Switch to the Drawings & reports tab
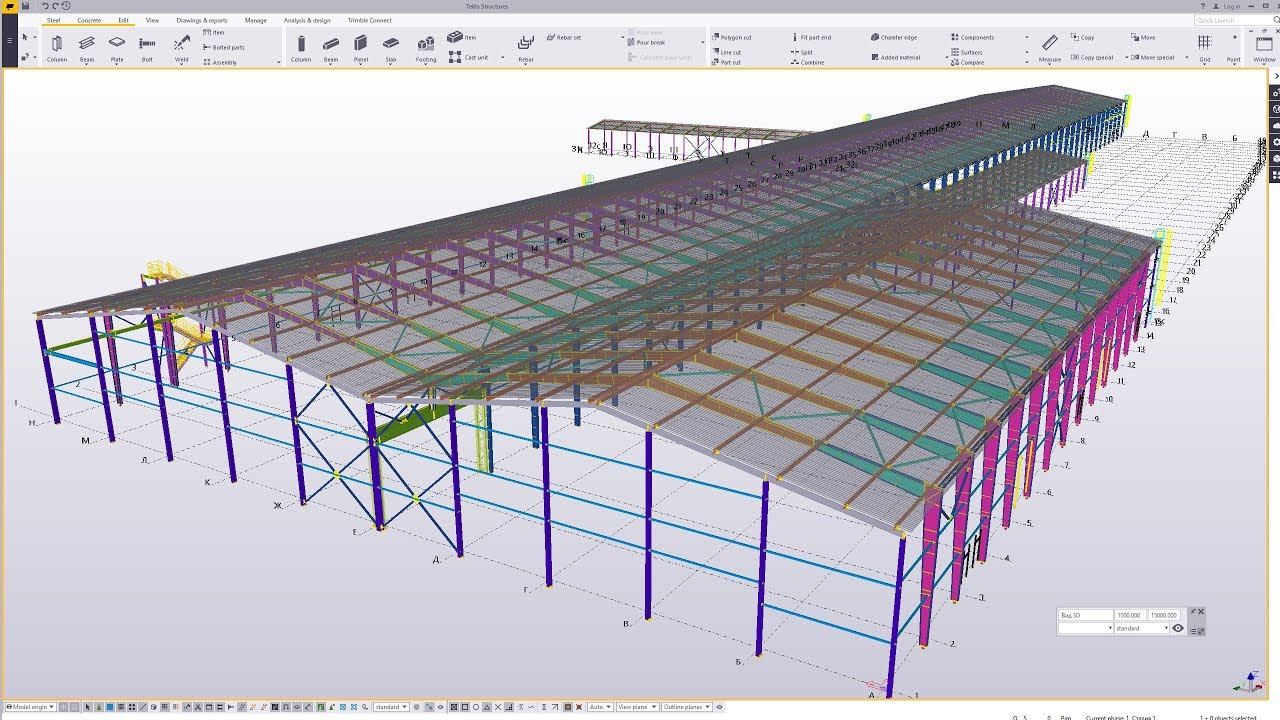Screen dimensions: 1280x720 click(x=202, y=20)
